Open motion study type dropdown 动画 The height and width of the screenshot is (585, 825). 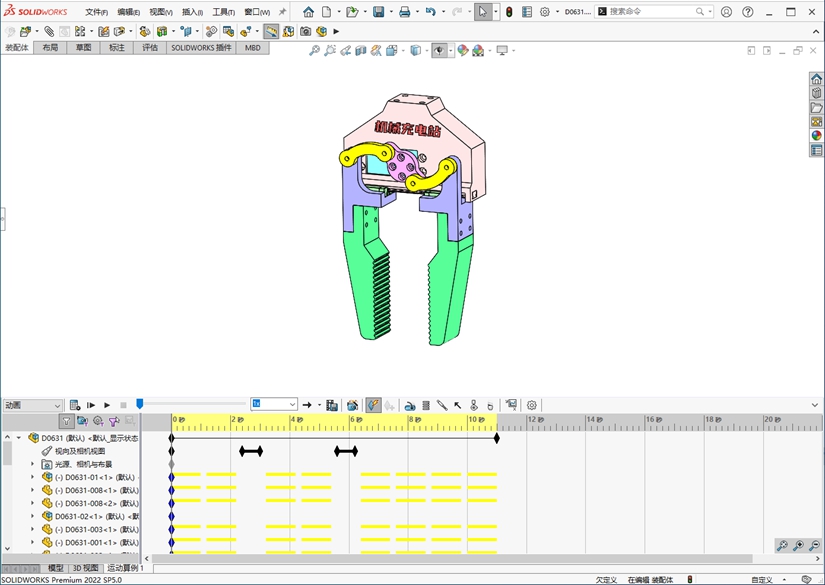click(x=32, y=405)
